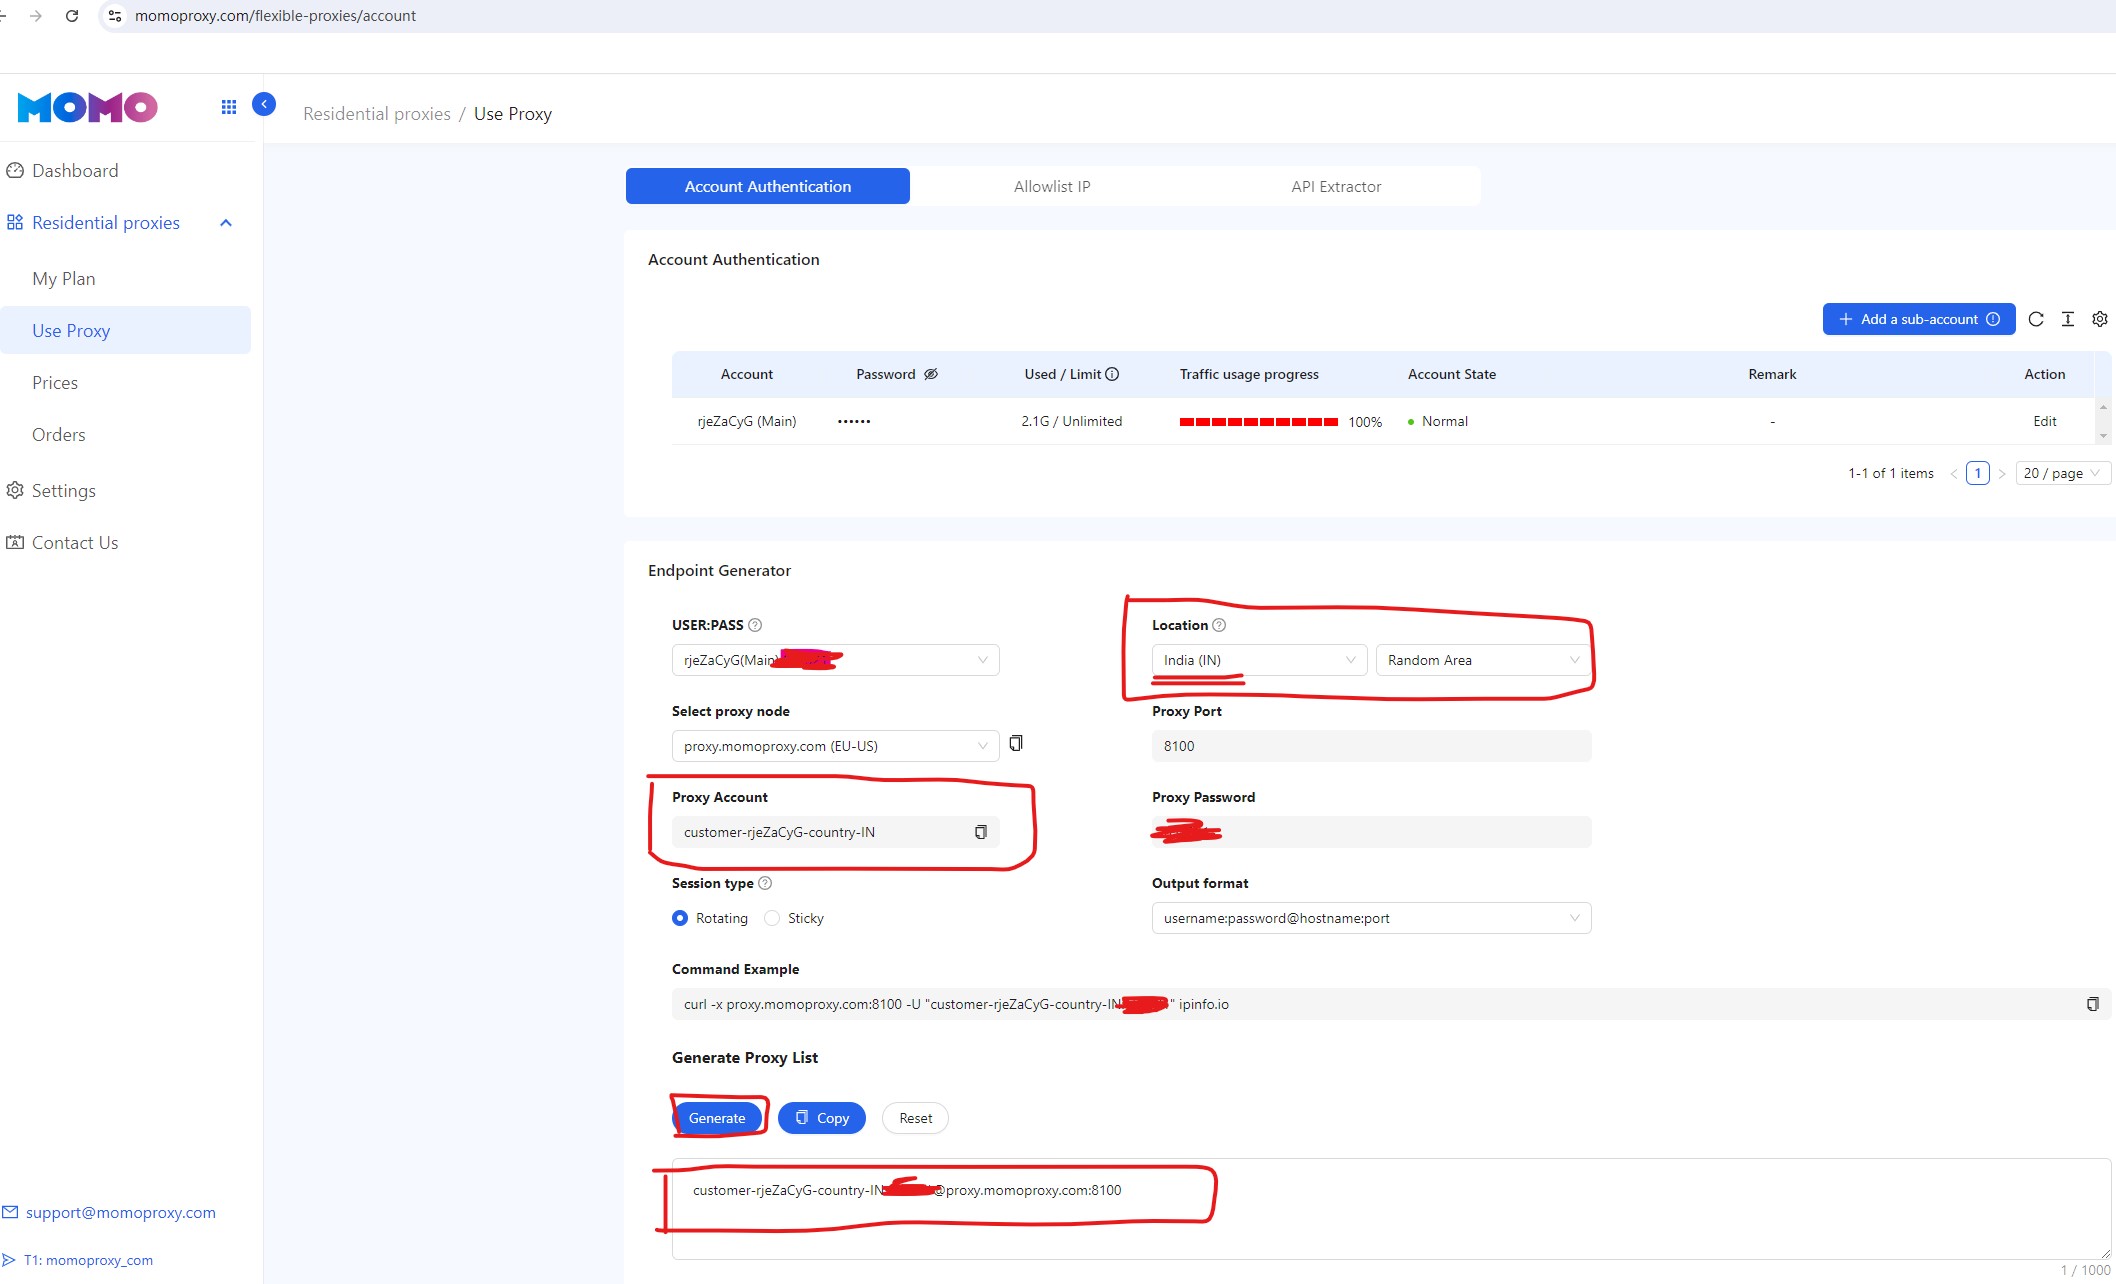Image resolution: width=2116 pixels, height=1284 pixels.
Task: Click the Generate button
Action: pyautogui.click(x=717, y=1118)
